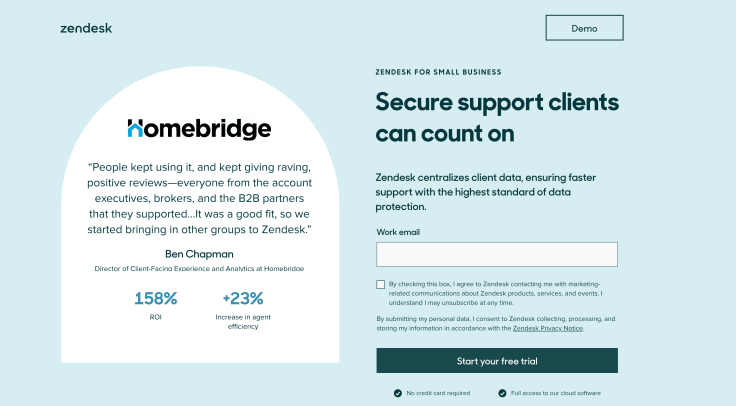Select the +23% agent efficiency statistic

click(x=243, y=298)
